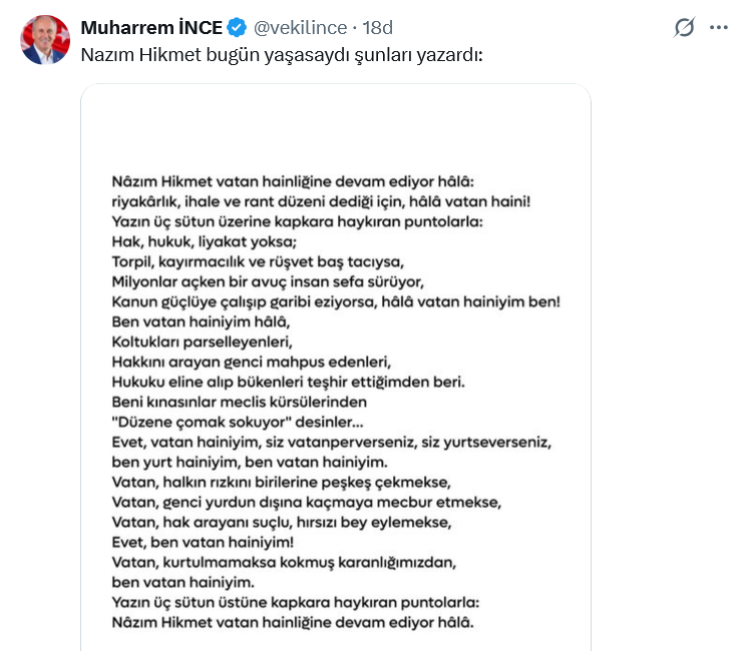Click the line '"Düzene çomak sokuyor" desinler...'

click(x=238, y=422)
